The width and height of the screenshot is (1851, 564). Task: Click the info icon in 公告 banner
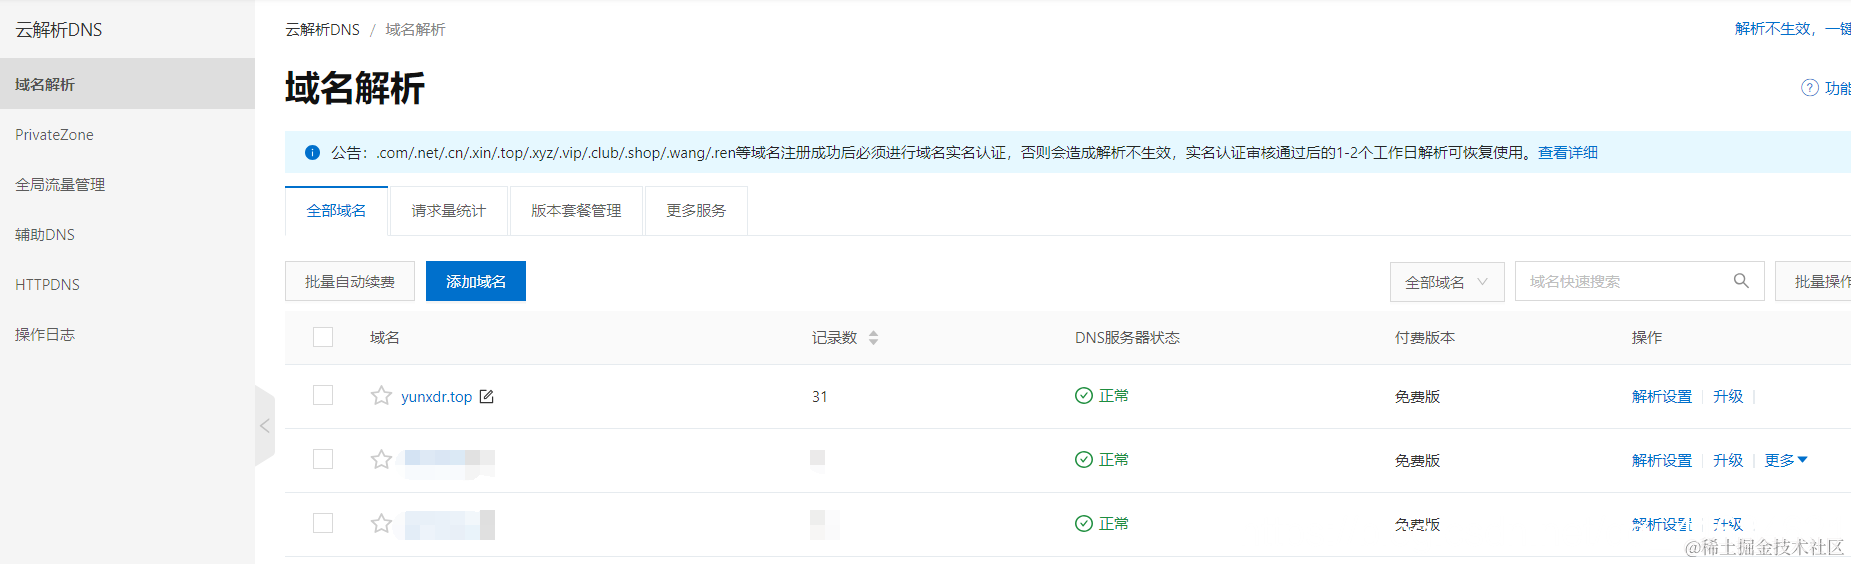click(x=312, y=153)
